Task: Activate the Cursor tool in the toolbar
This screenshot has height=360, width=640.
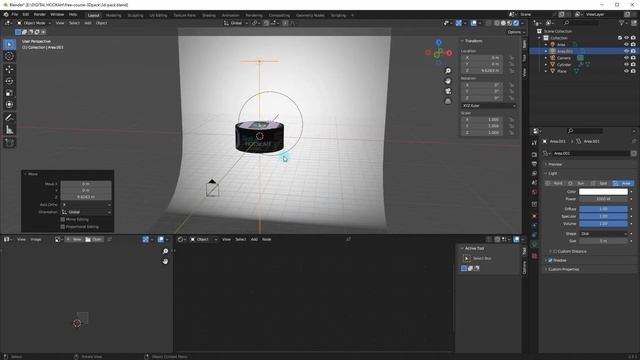Action: click(x=9, y=56)
